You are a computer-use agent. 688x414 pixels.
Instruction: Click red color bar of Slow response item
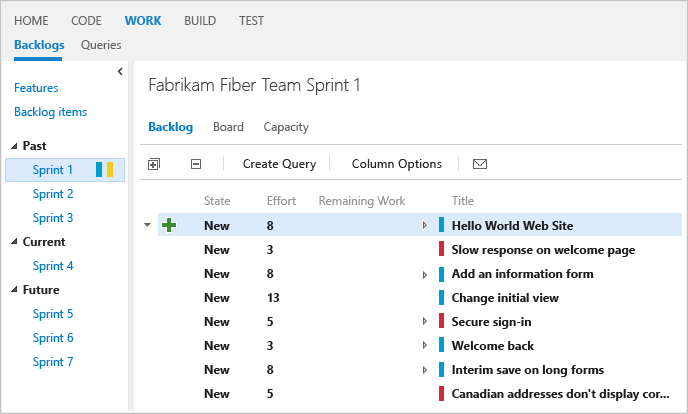pyautogui.click(x=441, y=249)
